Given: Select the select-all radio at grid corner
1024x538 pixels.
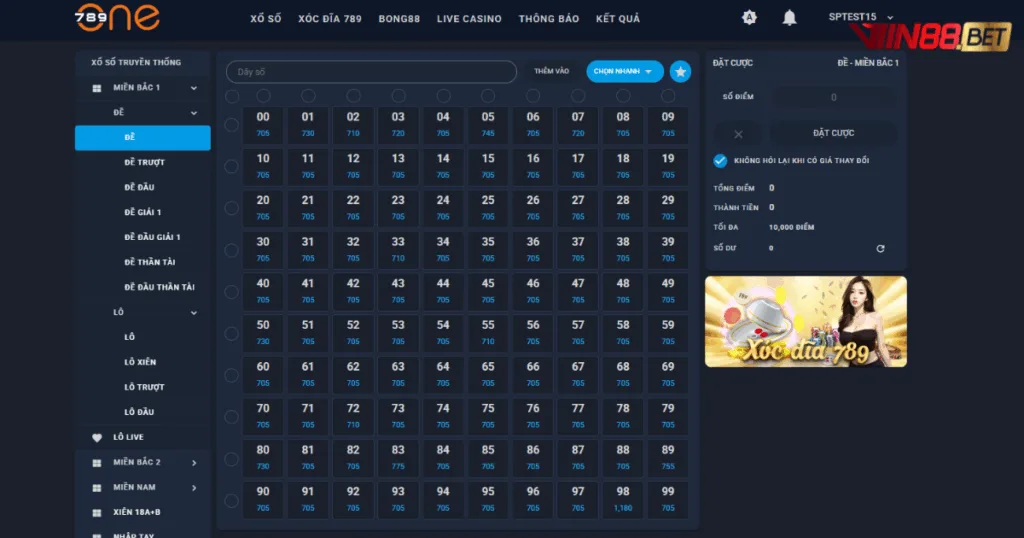Looking at the screenshot, I should tap(232, 96).
